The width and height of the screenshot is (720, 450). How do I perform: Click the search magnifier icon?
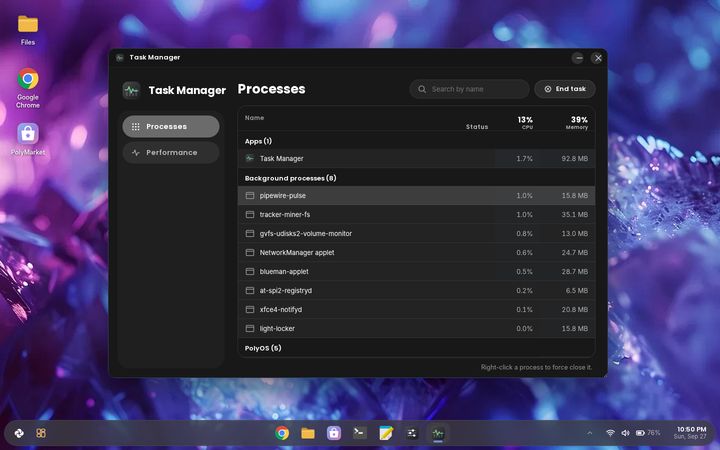click(x=422, y=89)
